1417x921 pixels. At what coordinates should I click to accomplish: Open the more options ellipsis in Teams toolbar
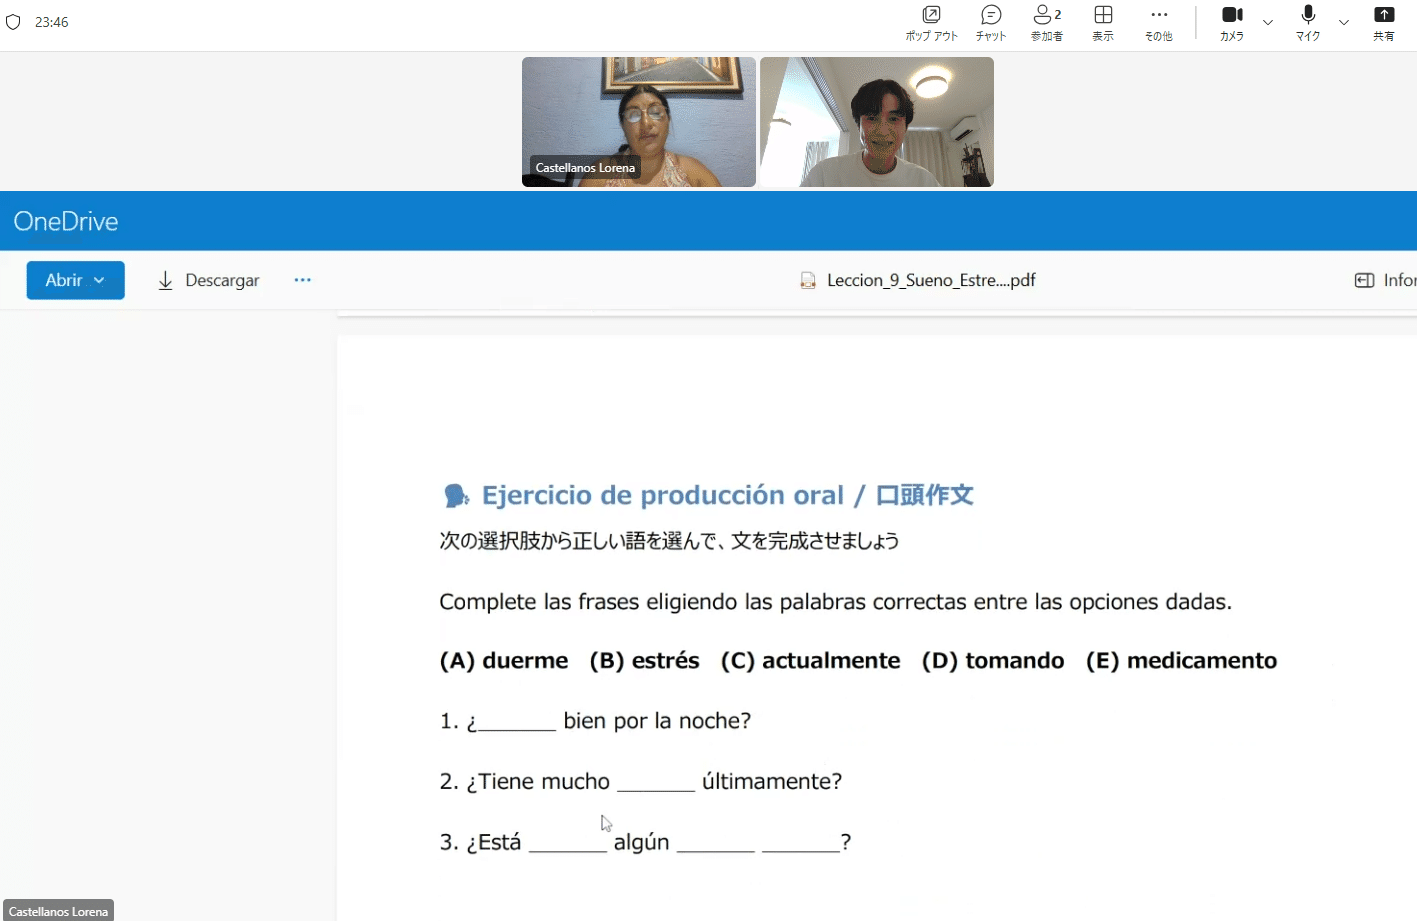(1159, 22)
